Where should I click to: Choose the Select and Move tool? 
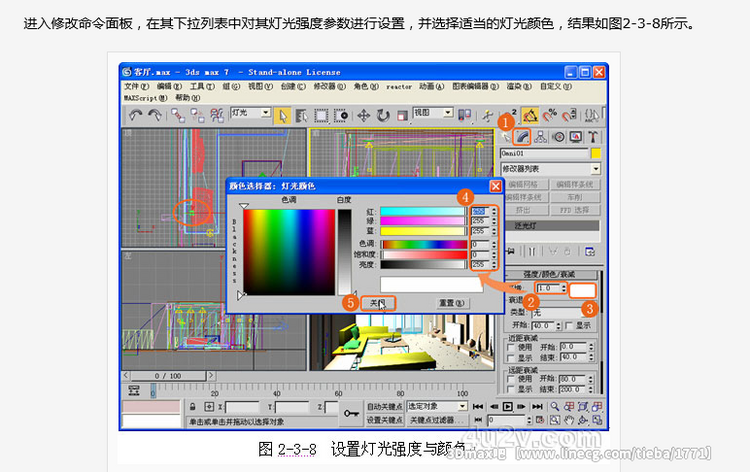point(364,116)
